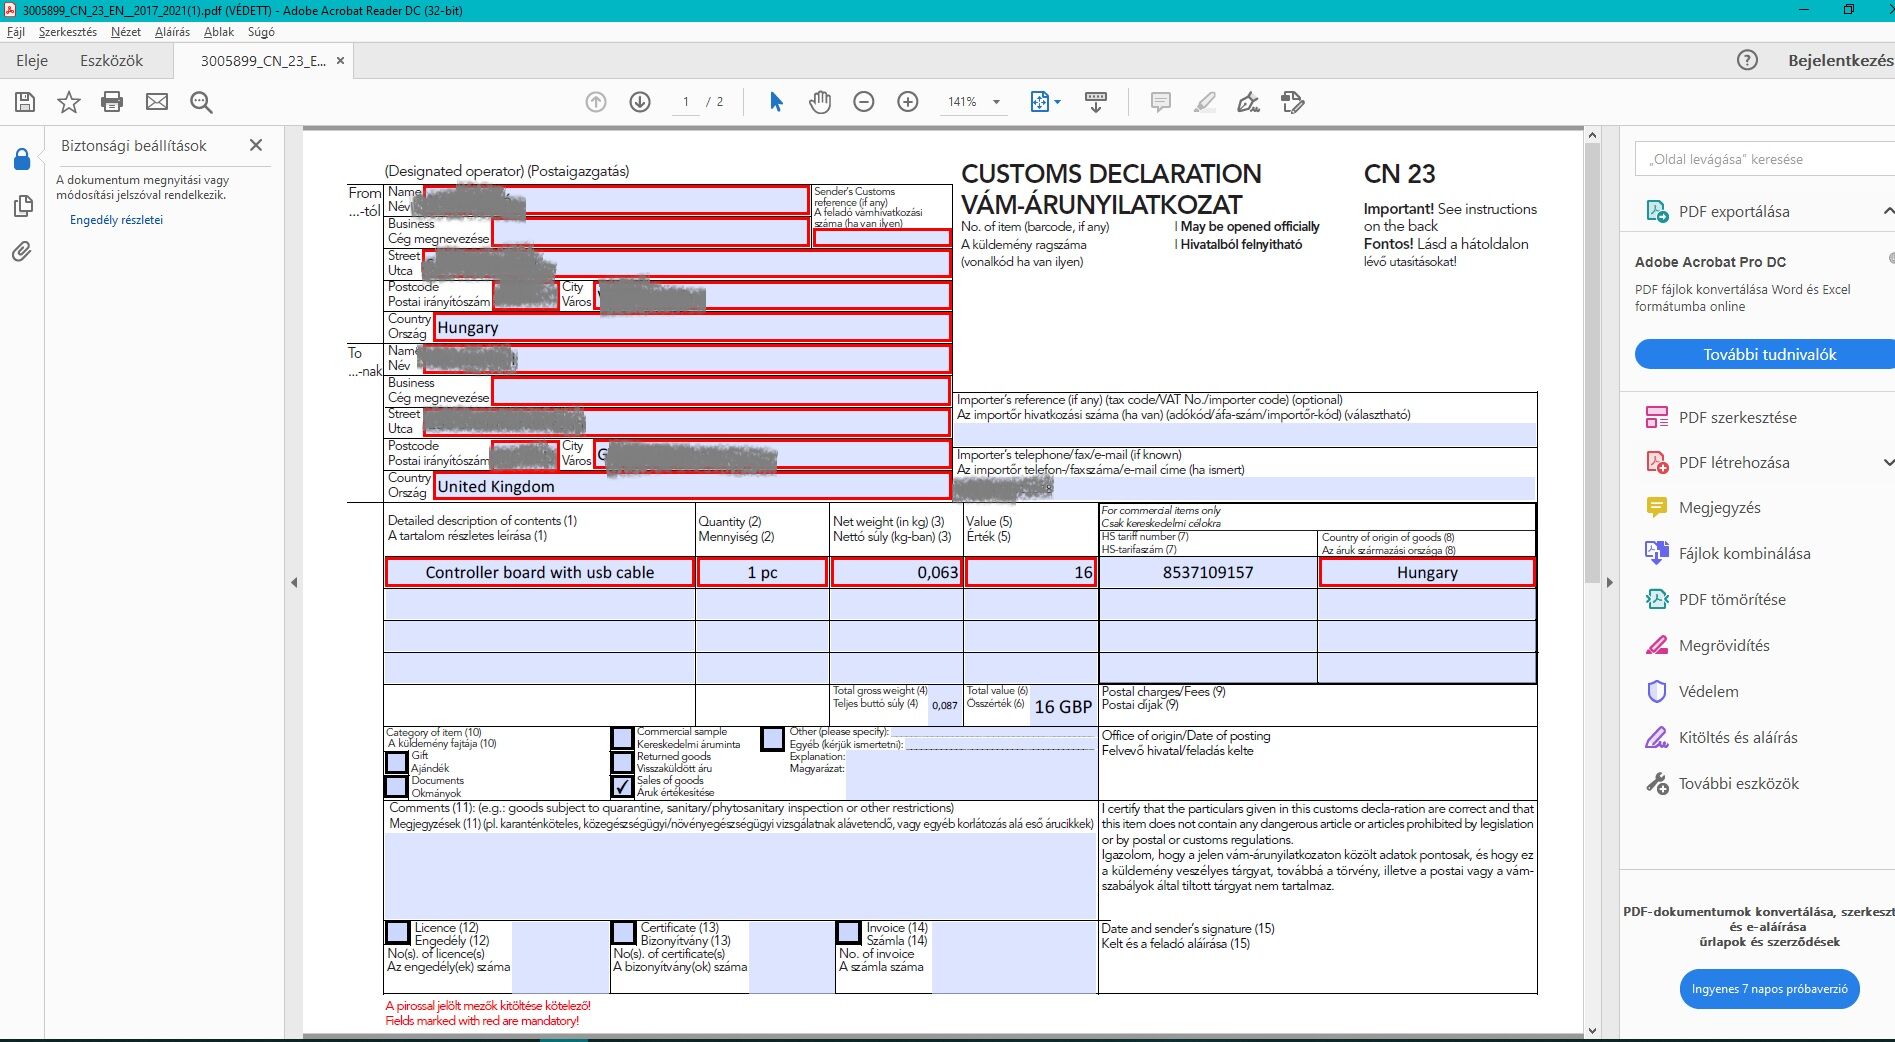Tick the Certificate / Bizonyítvány checkbox
This screenshot has height=1042, width=1895.
tap(624, 932)
